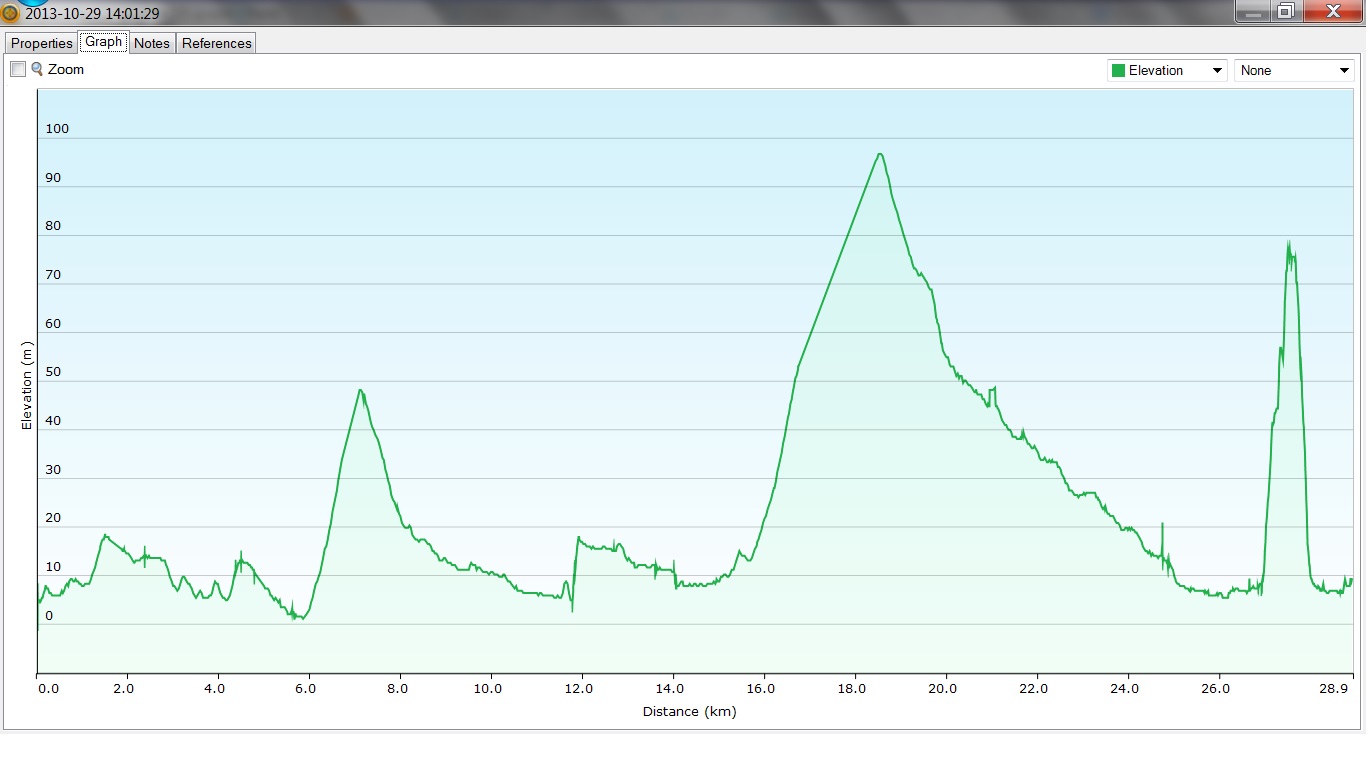Switch to the Notes tab
Viewport: 1366px width, 764px height.
coord(152,43)
